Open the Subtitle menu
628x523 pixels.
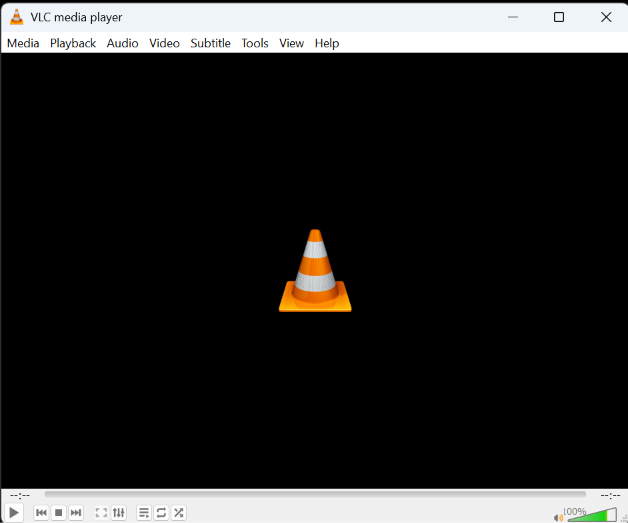point(211,43)
